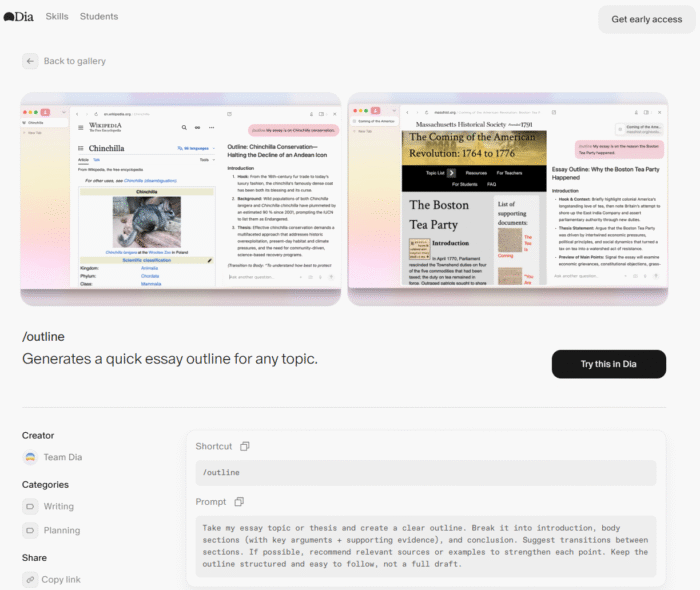
Task: Open the Team Dia creator name link
Action: [x=62, y=457]
